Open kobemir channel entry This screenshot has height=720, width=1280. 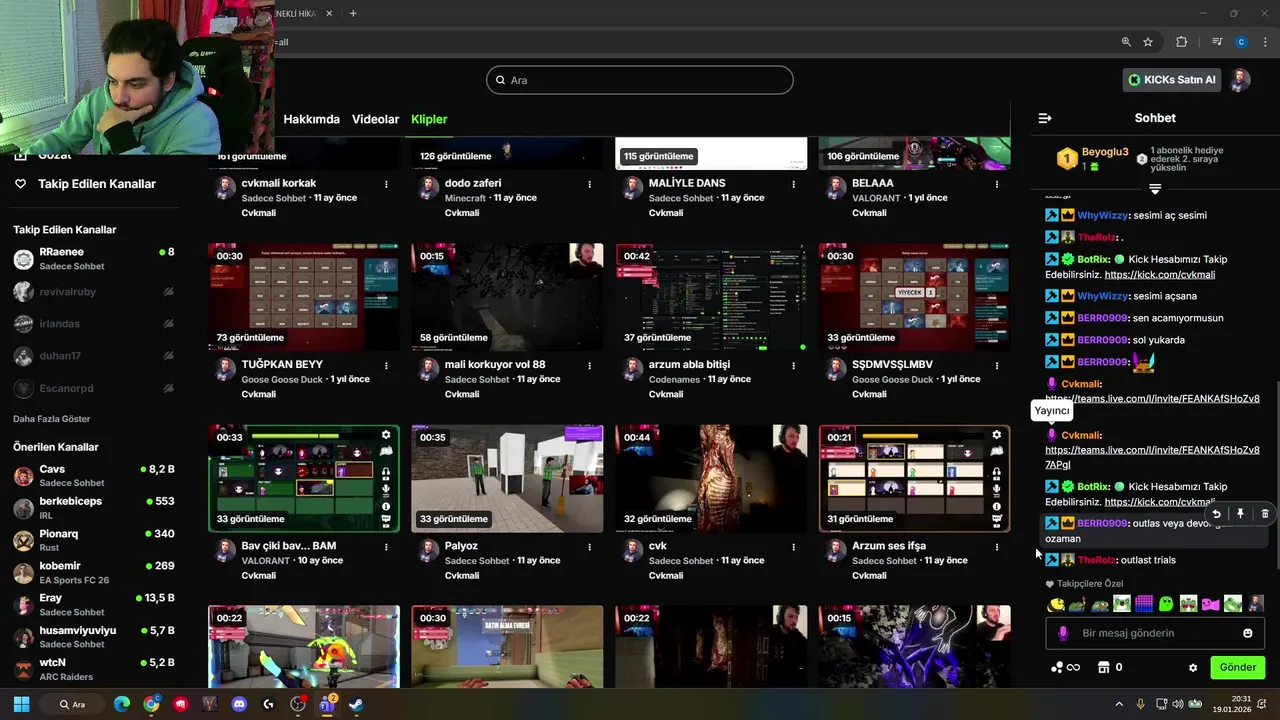(x=94, y=572)
